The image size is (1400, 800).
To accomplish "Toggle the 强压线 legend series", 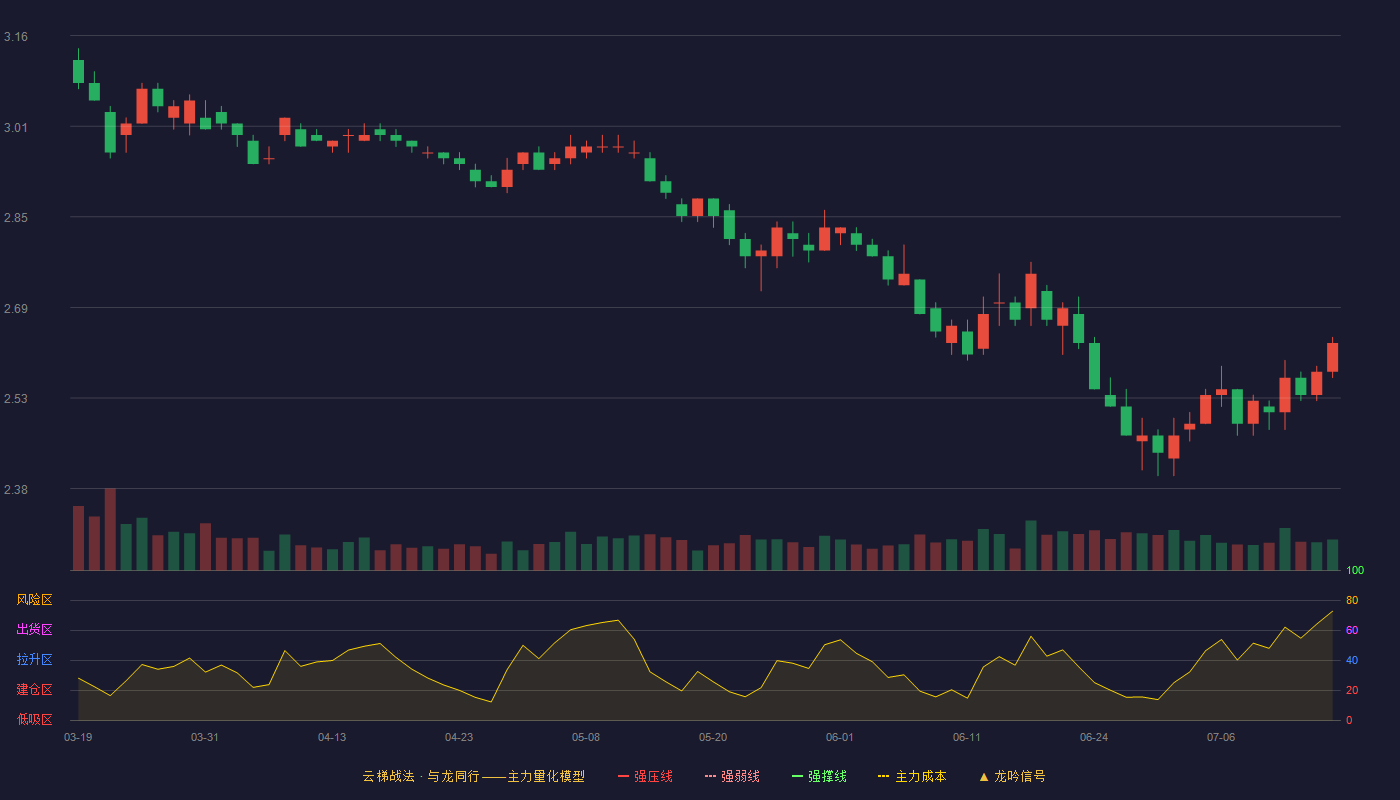I will (645, 776).
